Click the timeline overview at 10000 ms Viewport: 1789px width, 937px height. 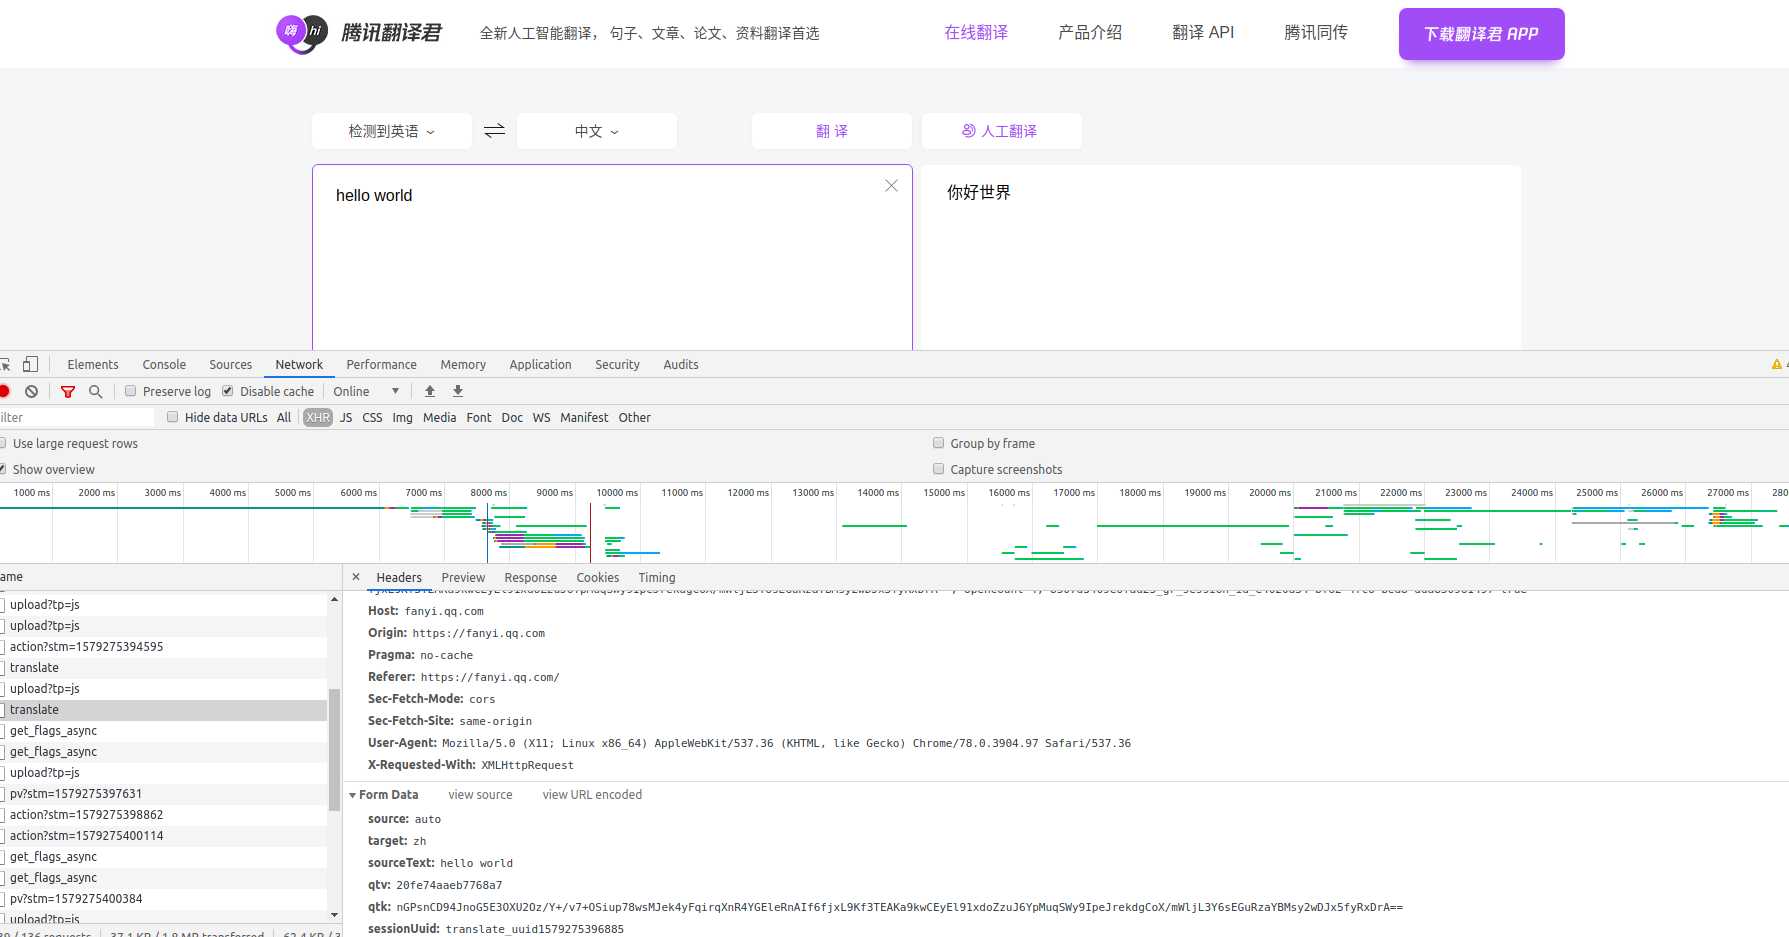(x=617, y=493)
